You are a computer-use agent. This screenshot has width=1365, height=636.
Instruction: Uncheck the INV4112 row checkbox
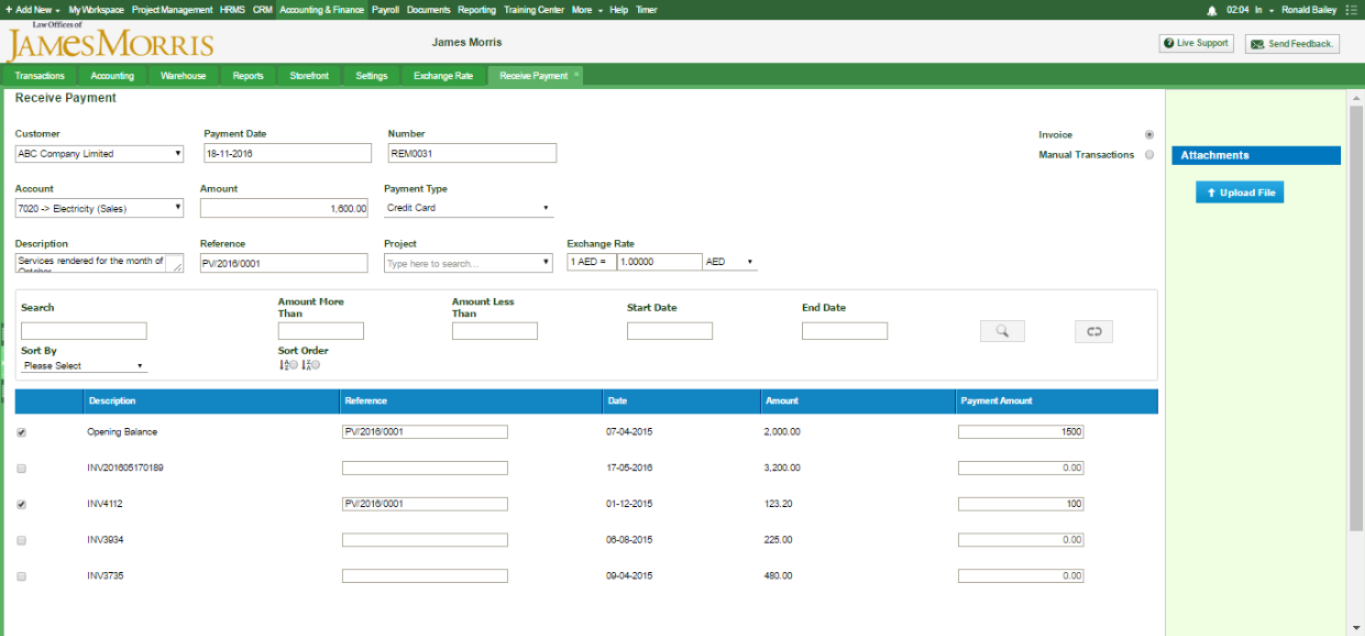22,504
